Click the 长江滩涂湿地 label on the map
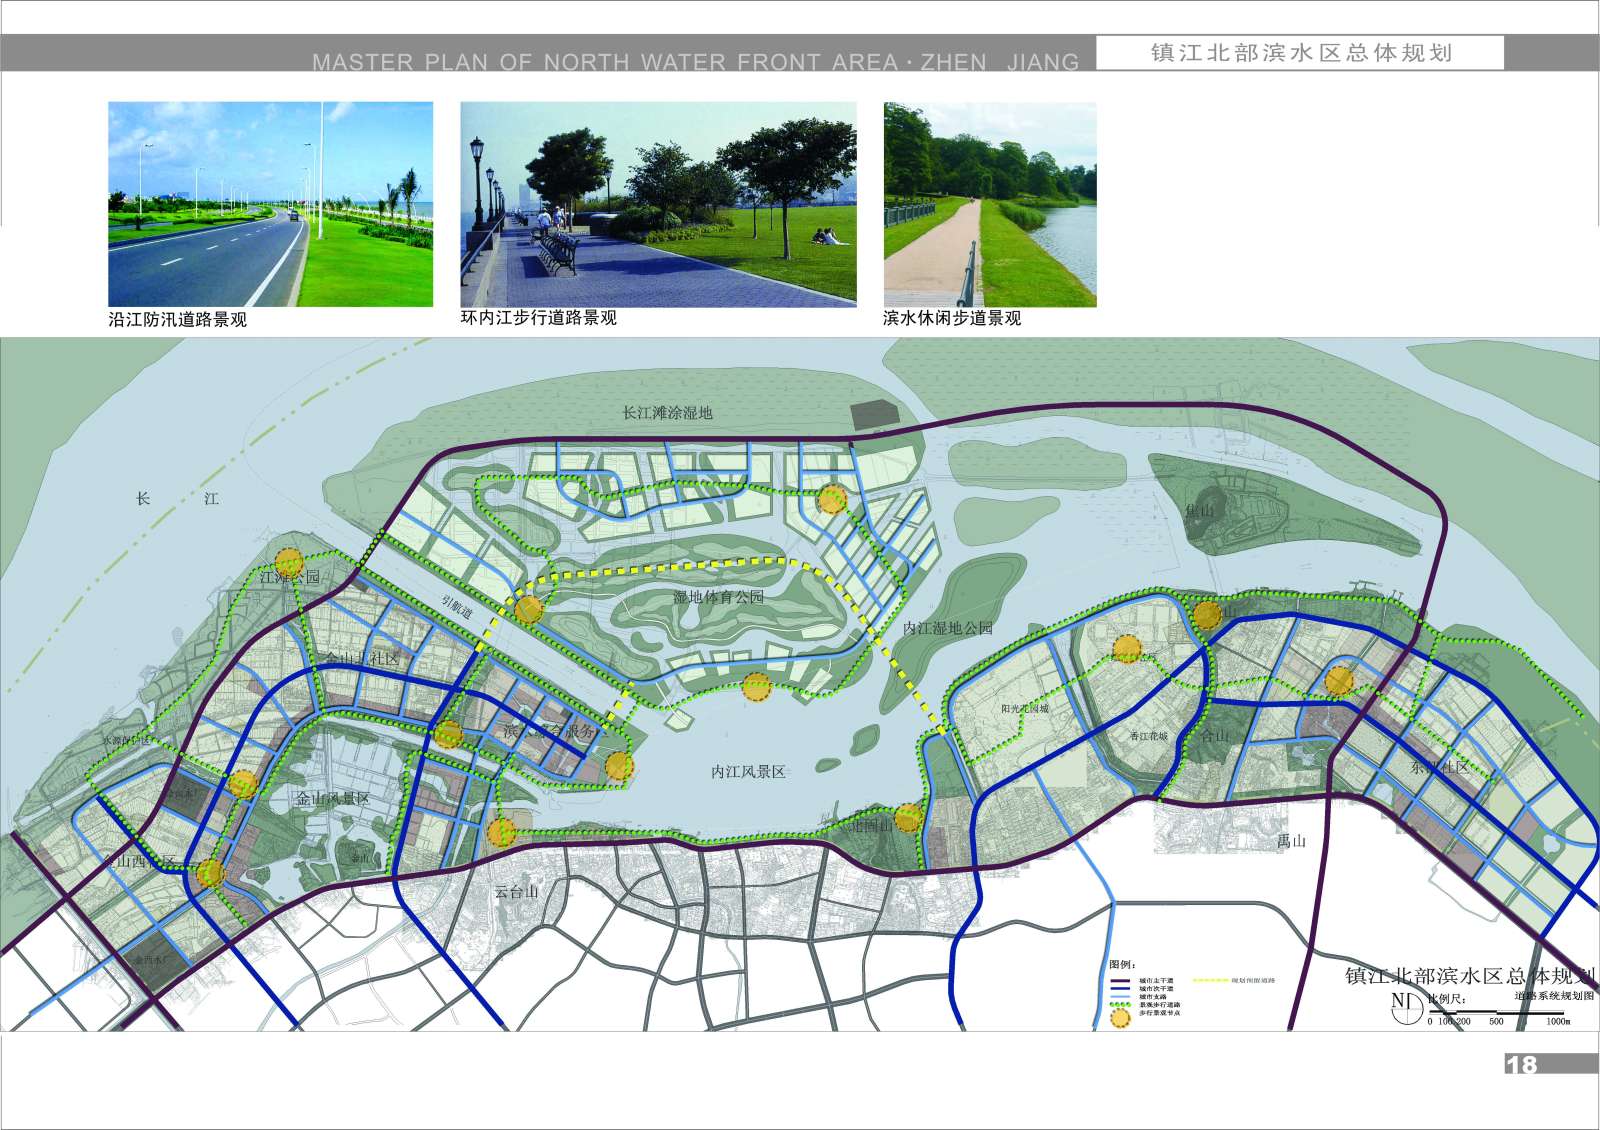1600x1130 pixels. coord(667,413)
